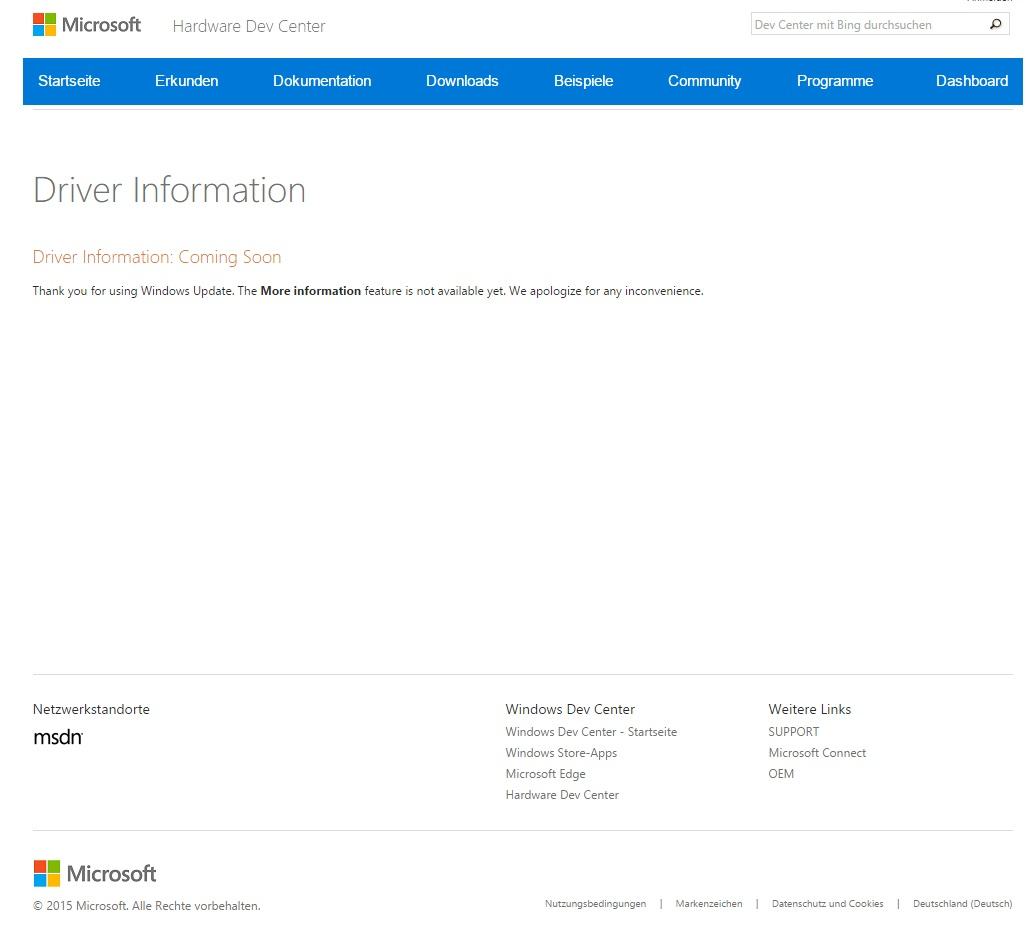Open the Datenschutz und Cookies link
Screen dimensions: 1029x928
pyautogui.click(x=828, y=904)
